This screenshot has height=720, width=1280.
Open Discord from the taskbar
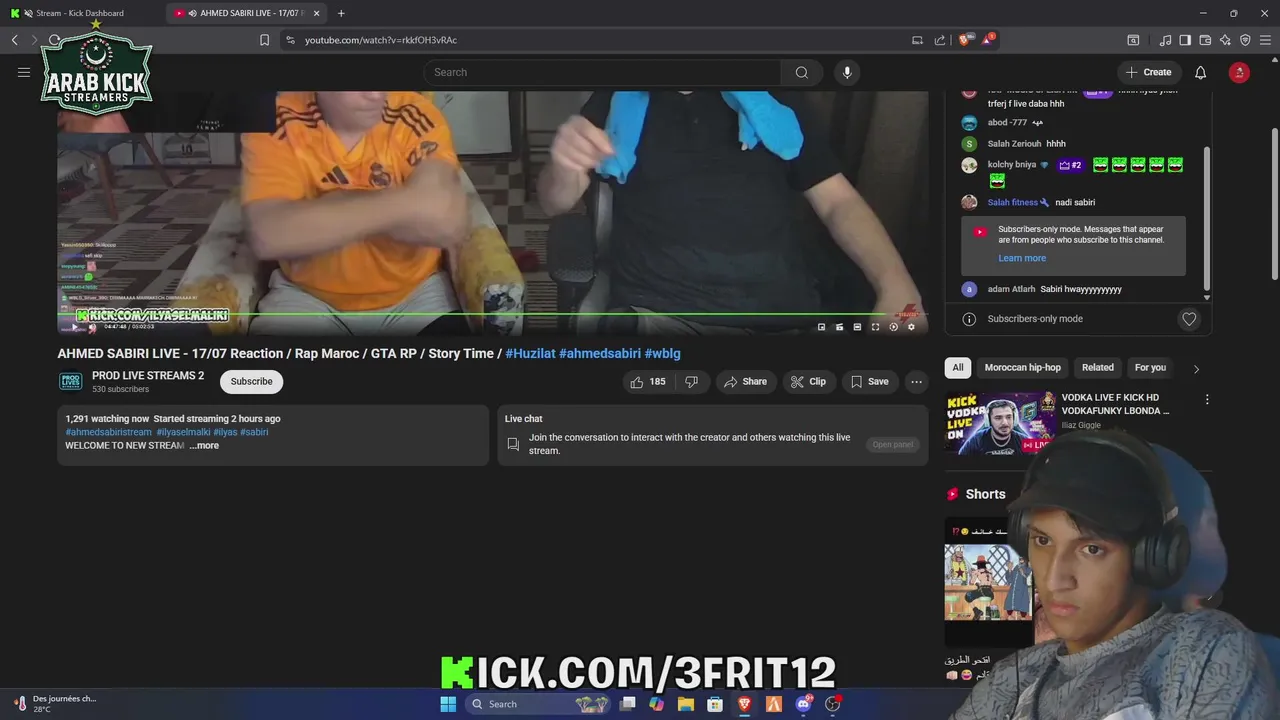click(803, 704)
